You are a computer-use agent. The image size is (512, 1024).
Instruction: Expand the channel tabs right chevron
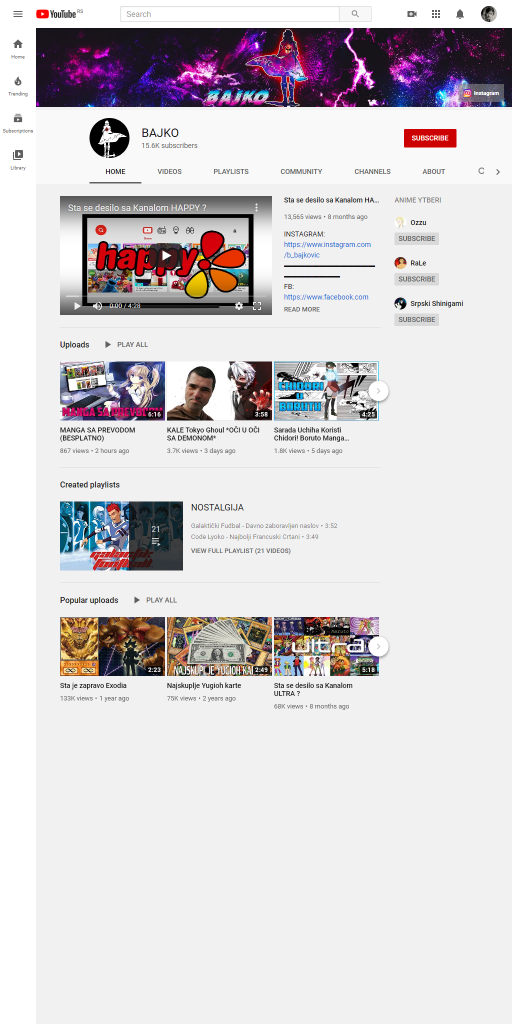pos(498,172)
